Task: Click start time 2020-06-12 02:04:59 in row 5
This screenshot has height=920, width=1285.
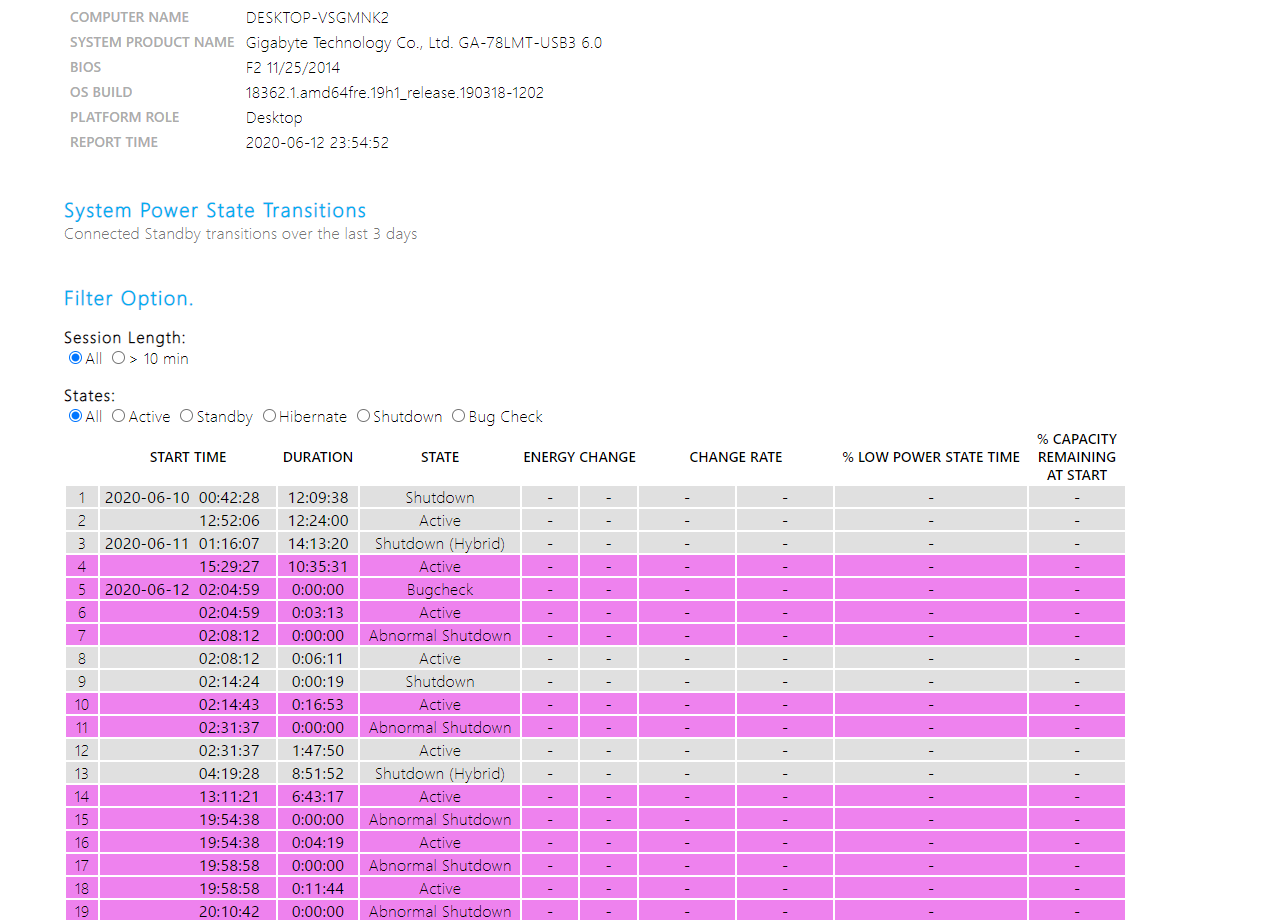Action: 182,590
